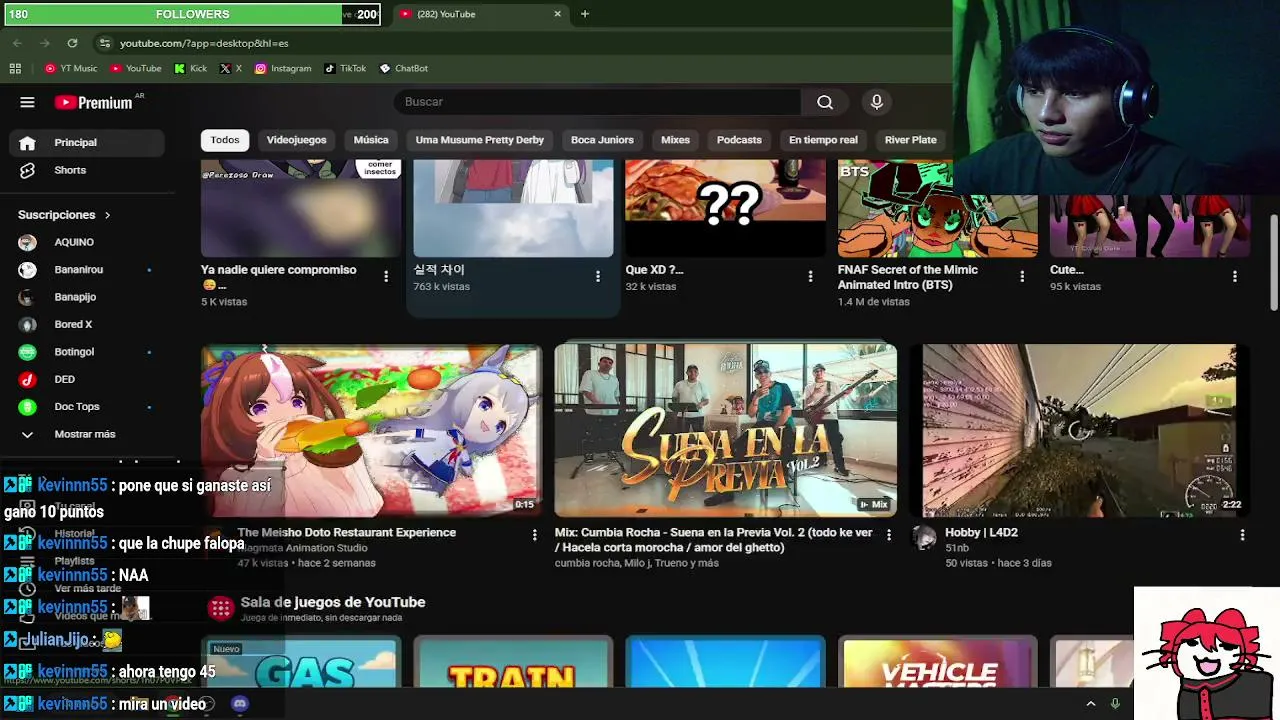Open options menu for Cumbia Rocha mix
Viewport: 1280px width, 720px height.
pos(888,535)
